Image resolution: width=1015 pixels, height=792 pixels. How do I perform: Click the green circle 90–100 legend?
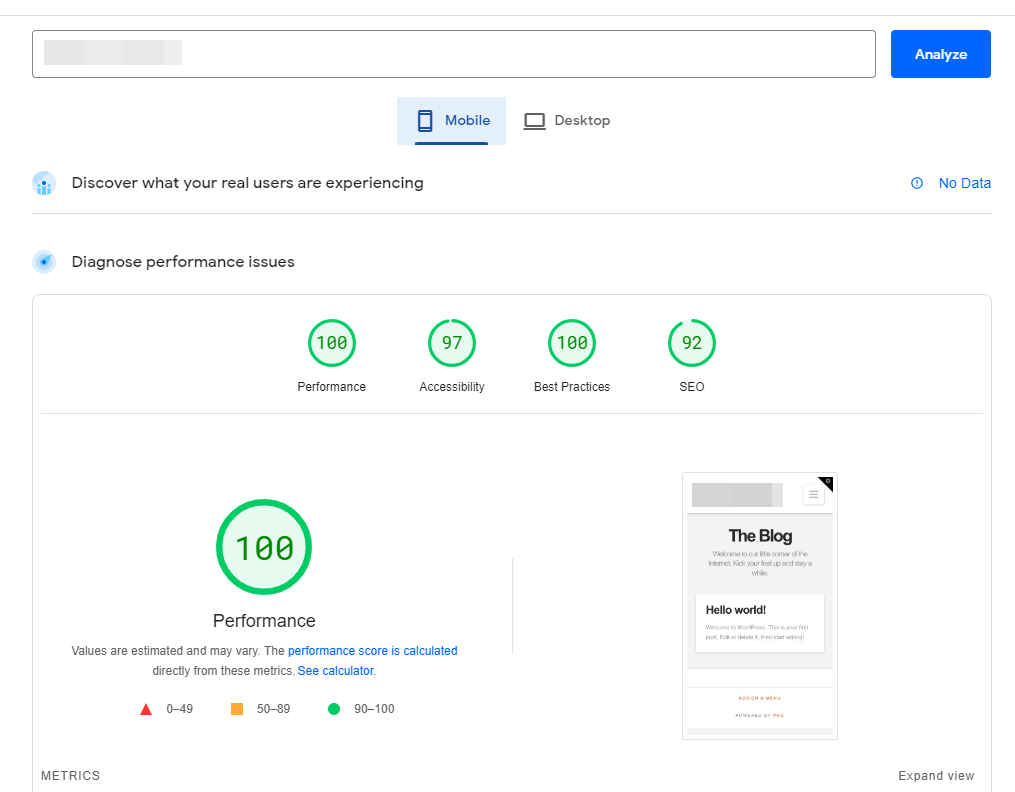tap(334, 709)
